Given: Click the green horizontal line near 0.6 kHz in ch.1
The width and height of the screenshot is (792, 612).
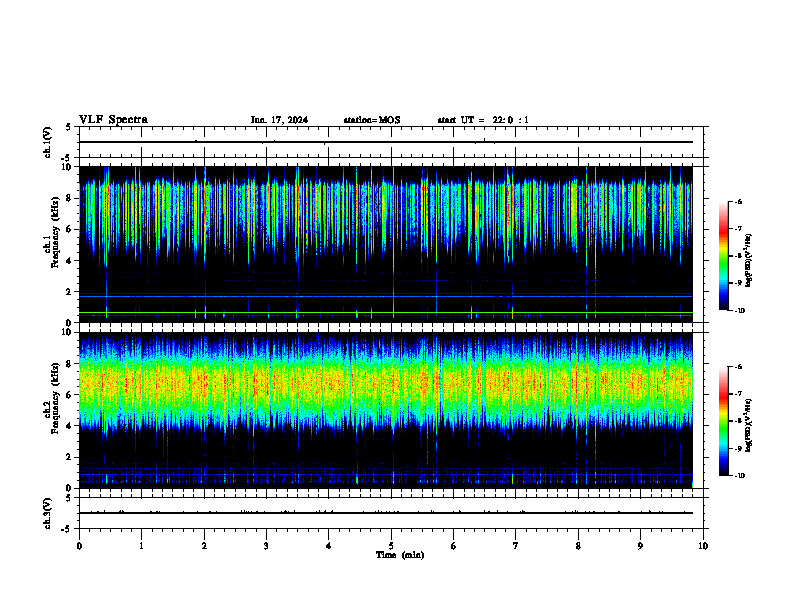Looking at the screenshot, I should click(x=386, y=313).
